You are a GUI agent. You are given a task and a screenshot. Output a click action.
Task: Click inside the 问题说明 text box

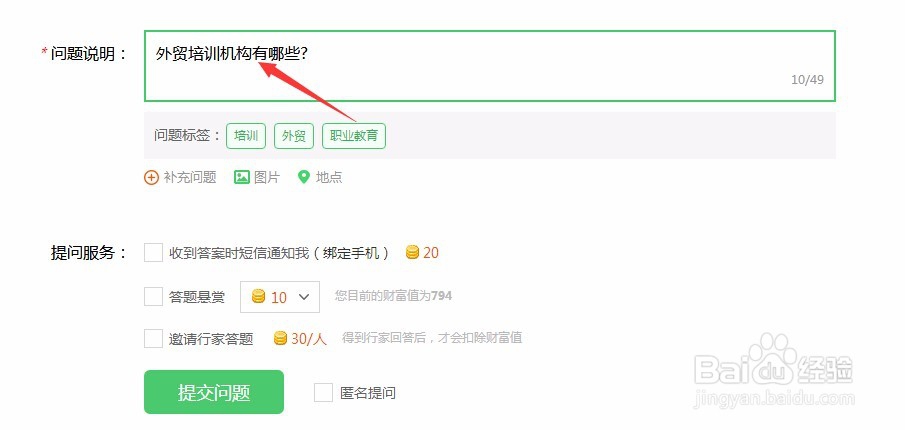point(489,66)
